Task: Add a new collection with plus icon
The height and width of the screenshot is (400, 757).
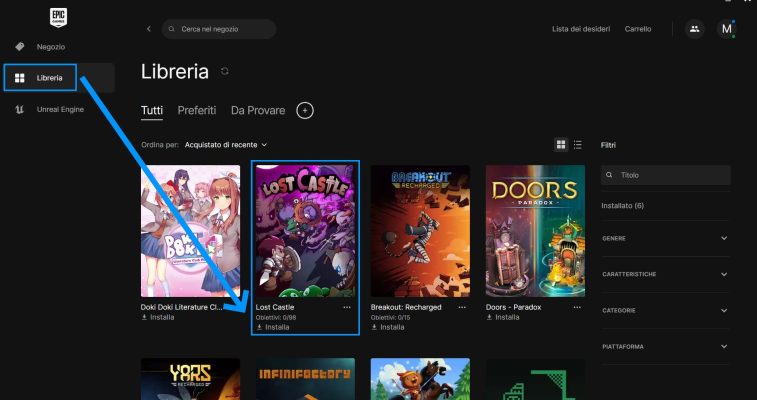Action: (305, 110)
